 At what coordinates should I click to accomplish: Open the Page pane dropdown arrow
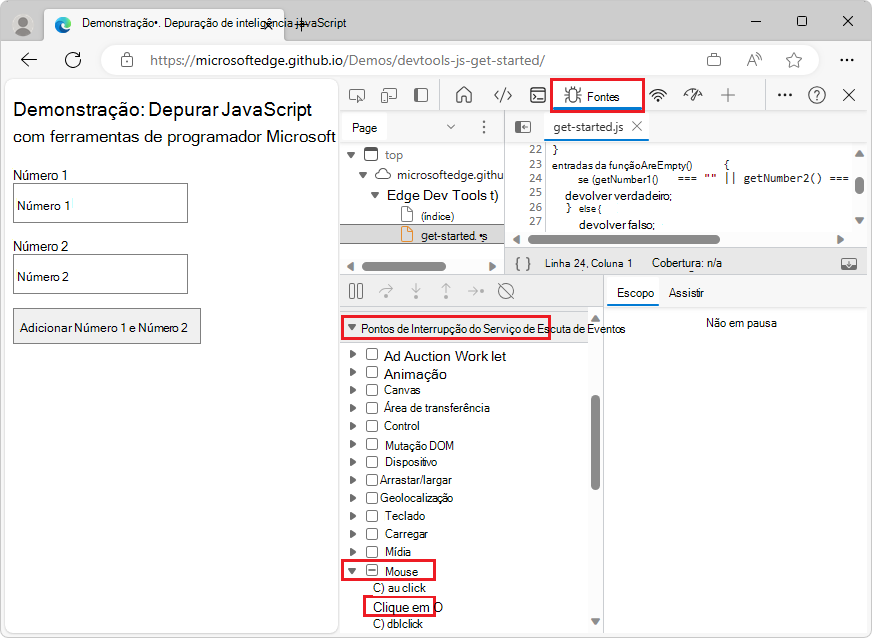click(x=450, y=127)
